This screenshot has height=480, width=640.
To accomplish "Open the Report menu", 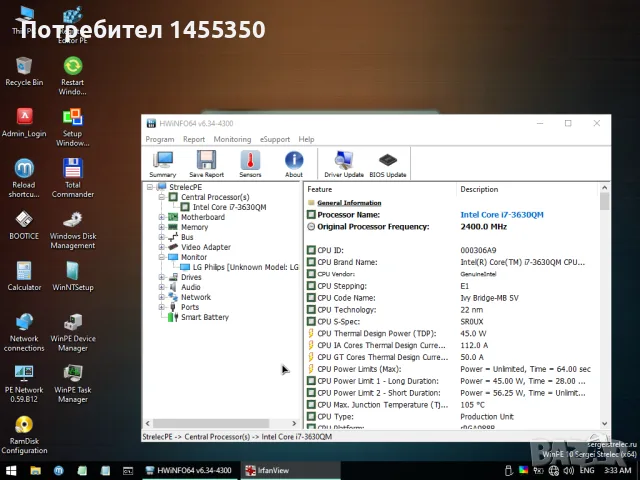I will click(x=194, y=139).
